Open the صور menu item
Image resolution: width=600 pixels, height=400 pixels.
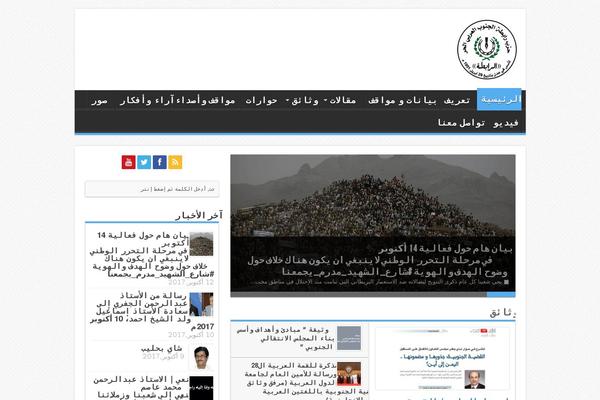[x=99, y=101]
